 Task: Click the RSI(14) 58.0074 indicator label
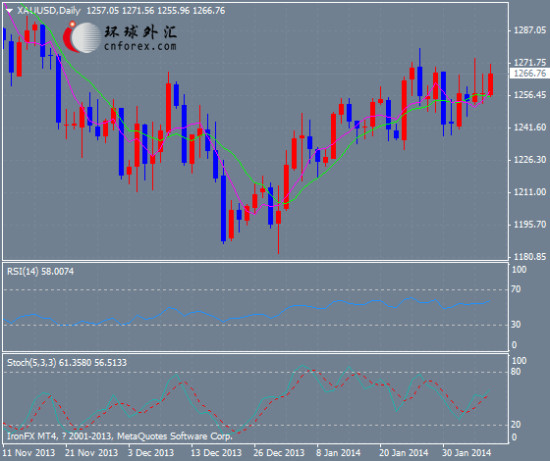(x=40, y=272)
